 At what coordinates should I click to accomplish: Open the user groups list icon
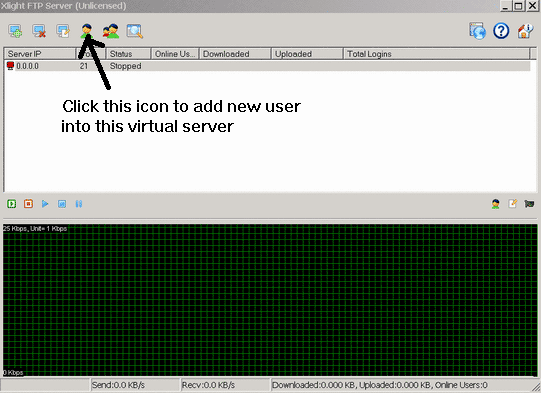(x=111, y=31)
